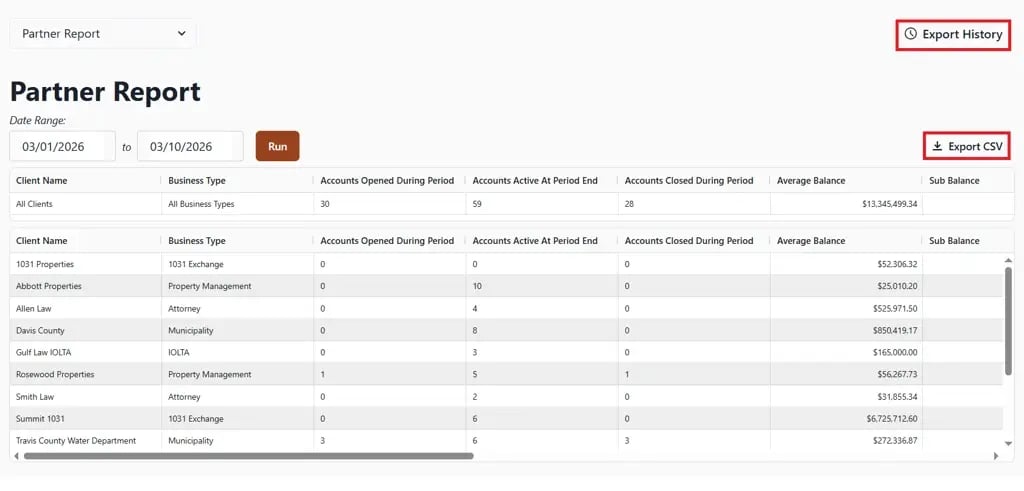Click the Average Balance column header
The height and width of the screenshot is (491, 1024).
[x=811, y=241]
